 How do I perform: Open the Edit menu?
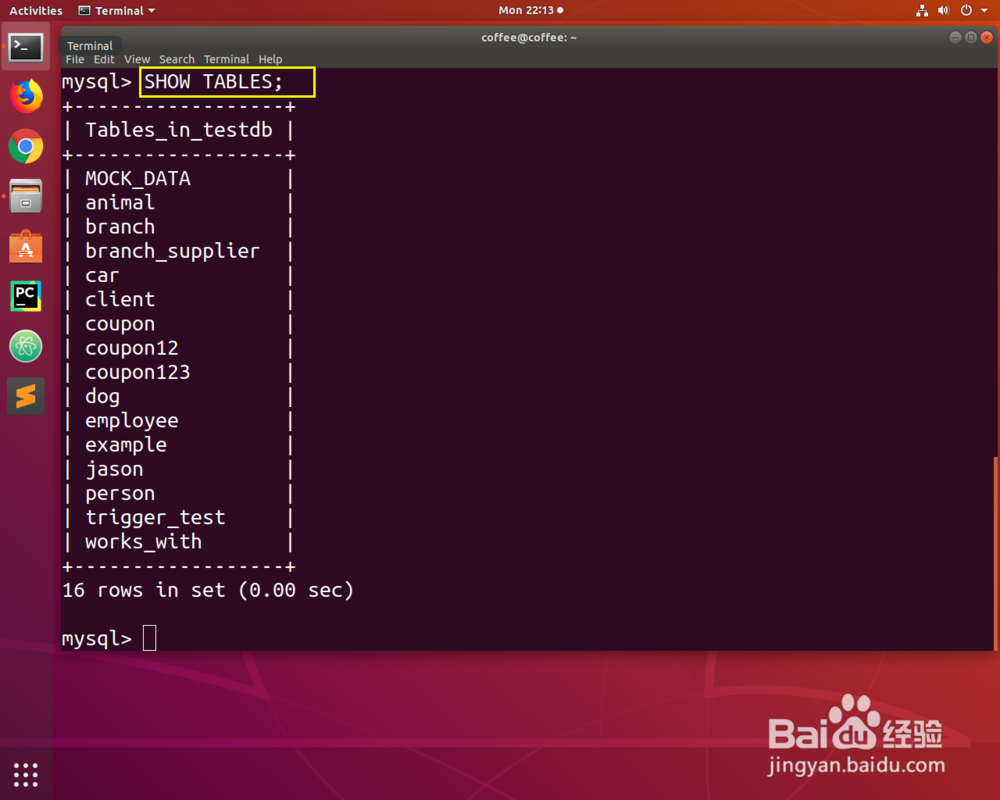(104, 59)
